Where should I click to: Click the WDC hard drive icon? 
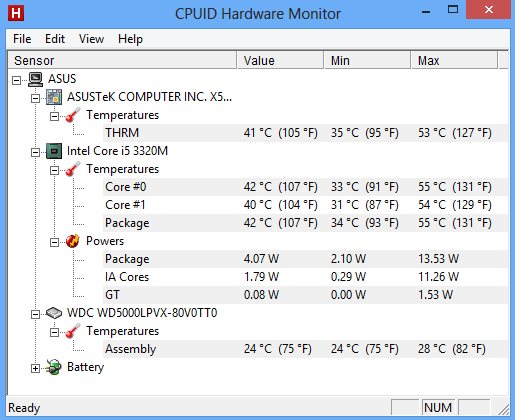coord(54,313)
